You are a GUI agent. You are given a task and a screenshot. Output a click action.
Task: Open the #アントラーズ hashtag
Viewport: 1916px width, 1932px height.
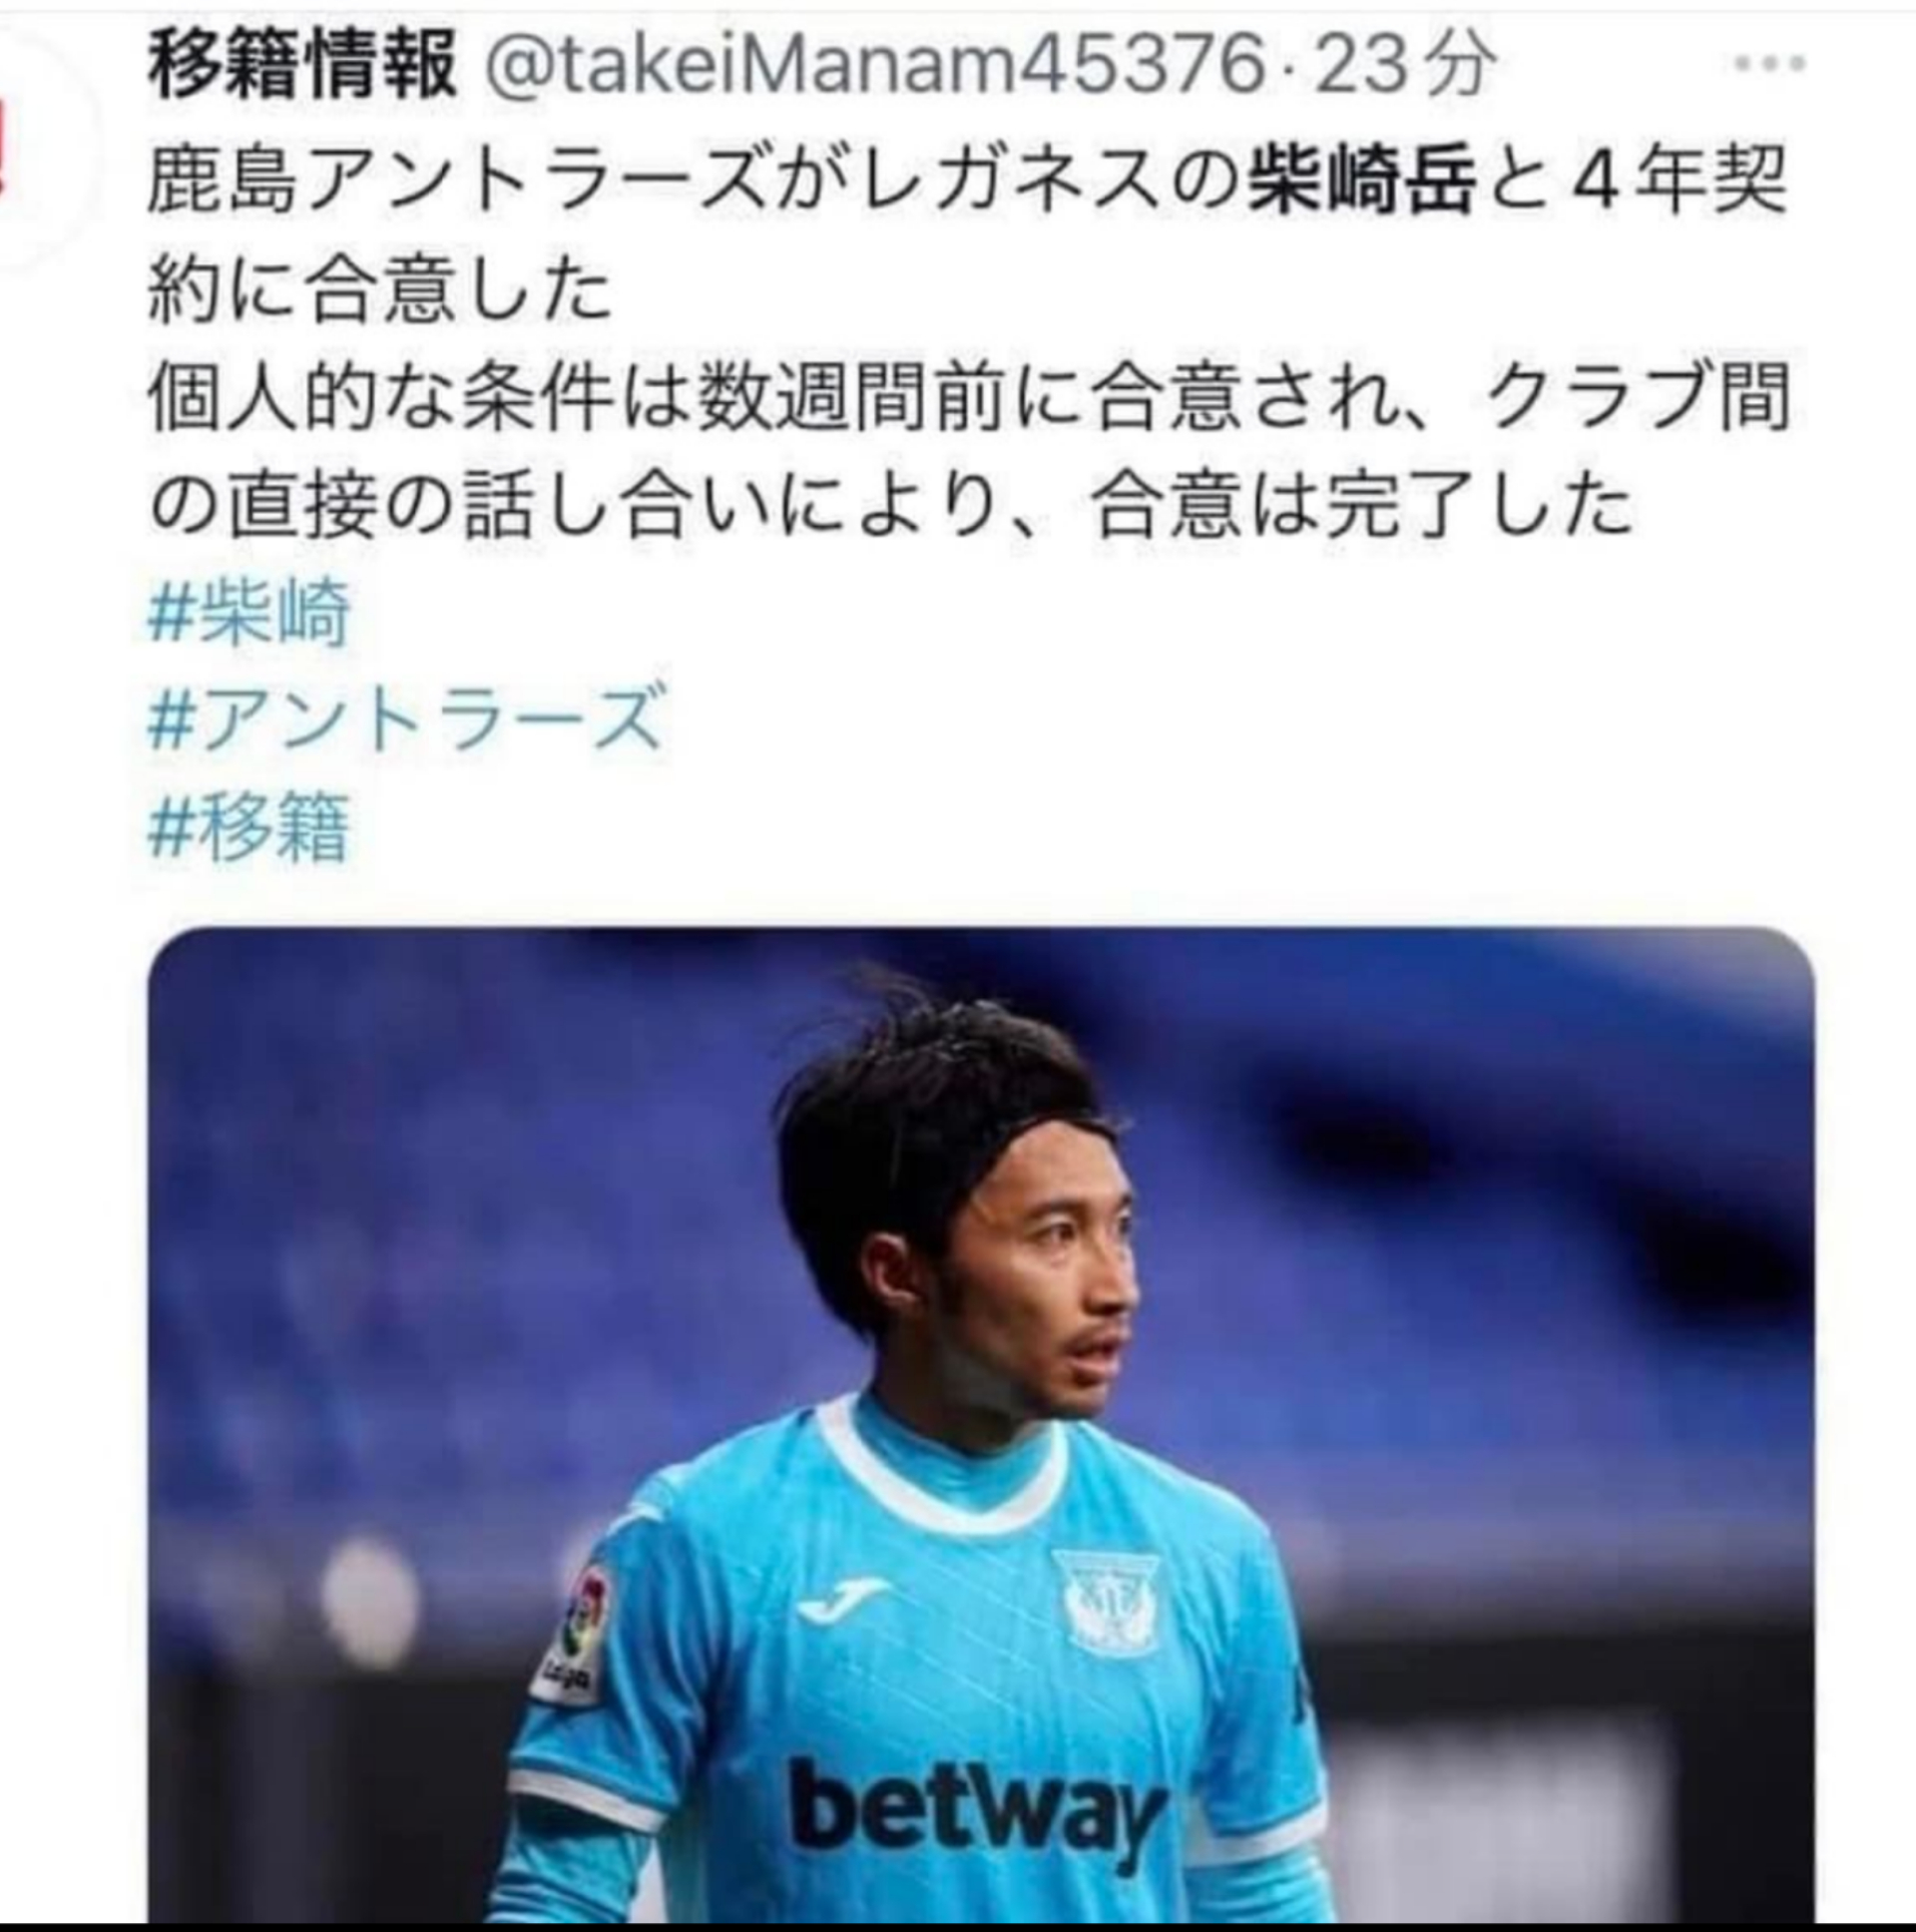tap(405, 717)
